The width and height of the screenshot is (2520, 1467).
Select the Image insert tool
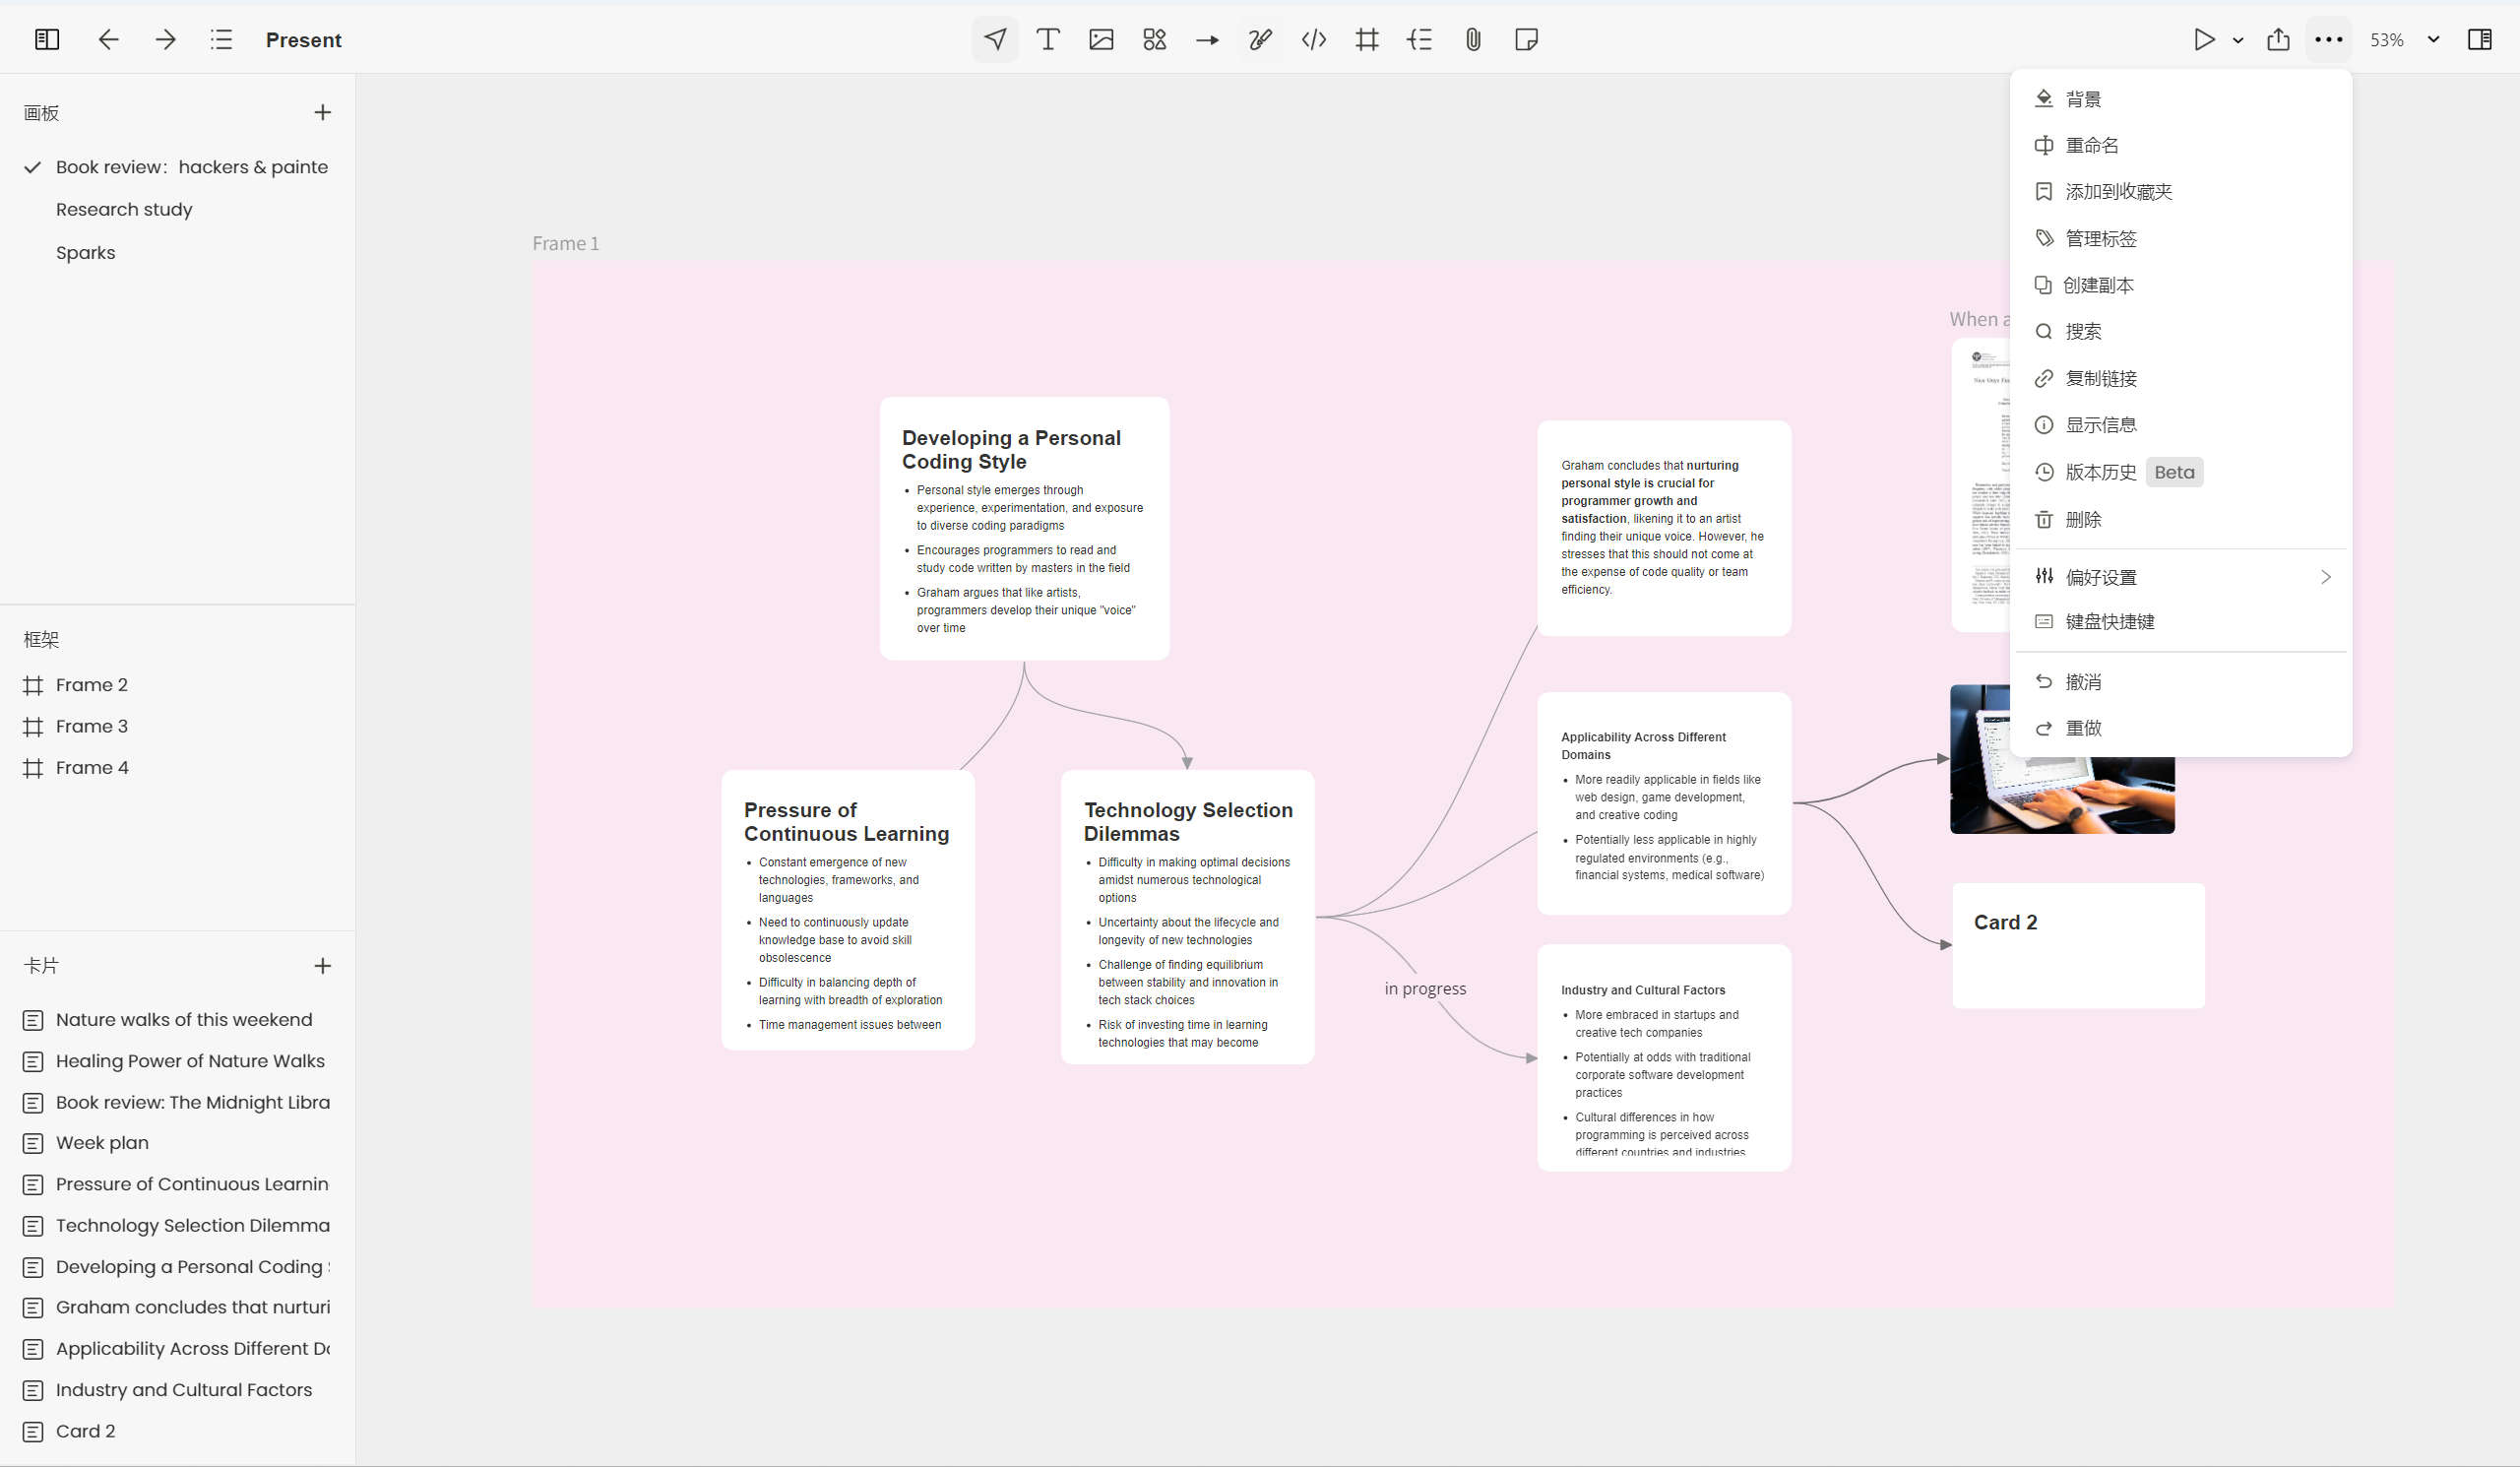[x=1101, y=39]
